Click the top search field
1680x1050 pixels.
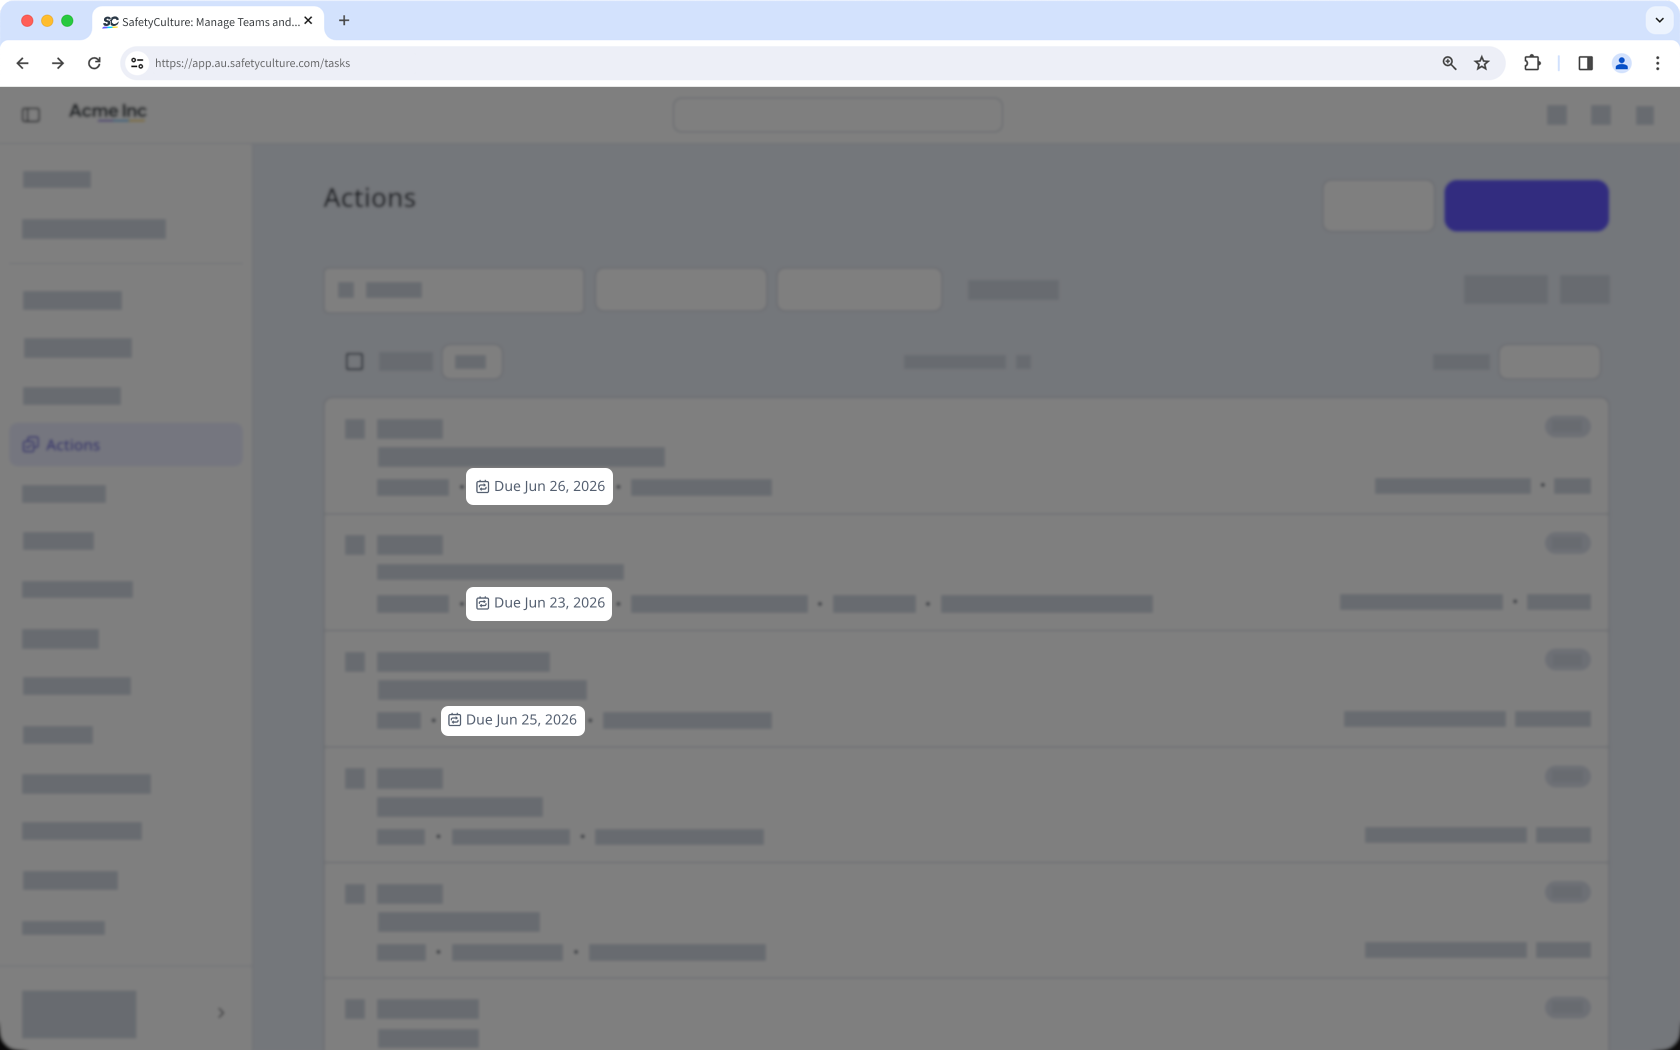tap(838, 115)
